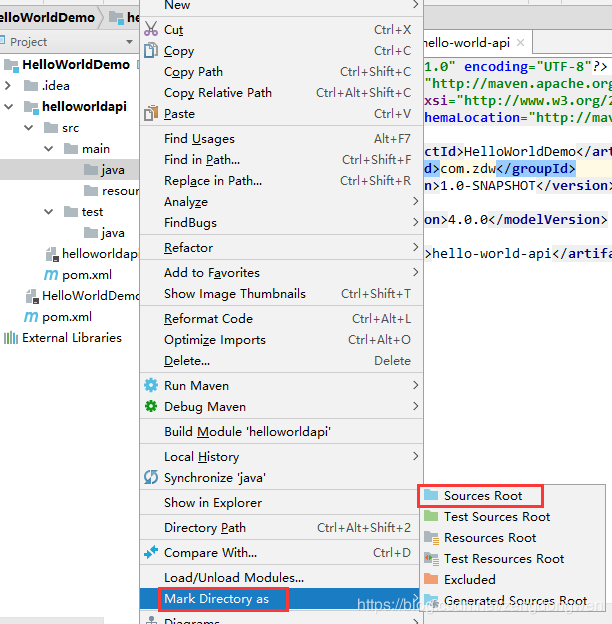Choose Replace in Path... entry
Image resolution: width=612 pixels, height=624 pixels.
click(281, 181)
